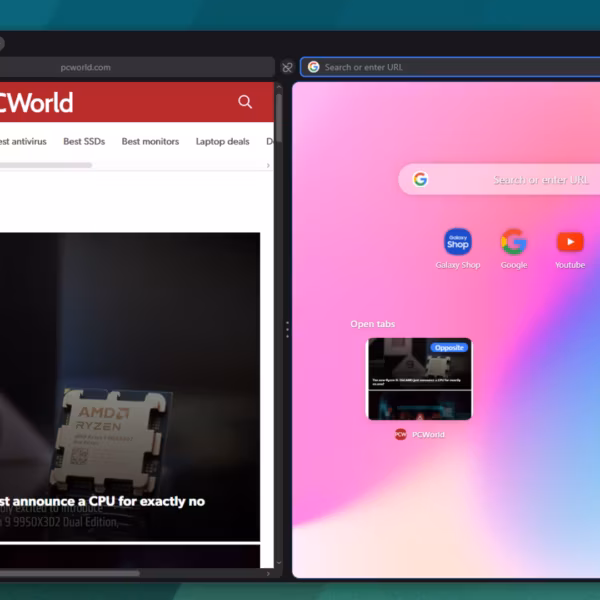Open the Best SSDs link
The image size is (600, 600).
(x=84, y=142)
